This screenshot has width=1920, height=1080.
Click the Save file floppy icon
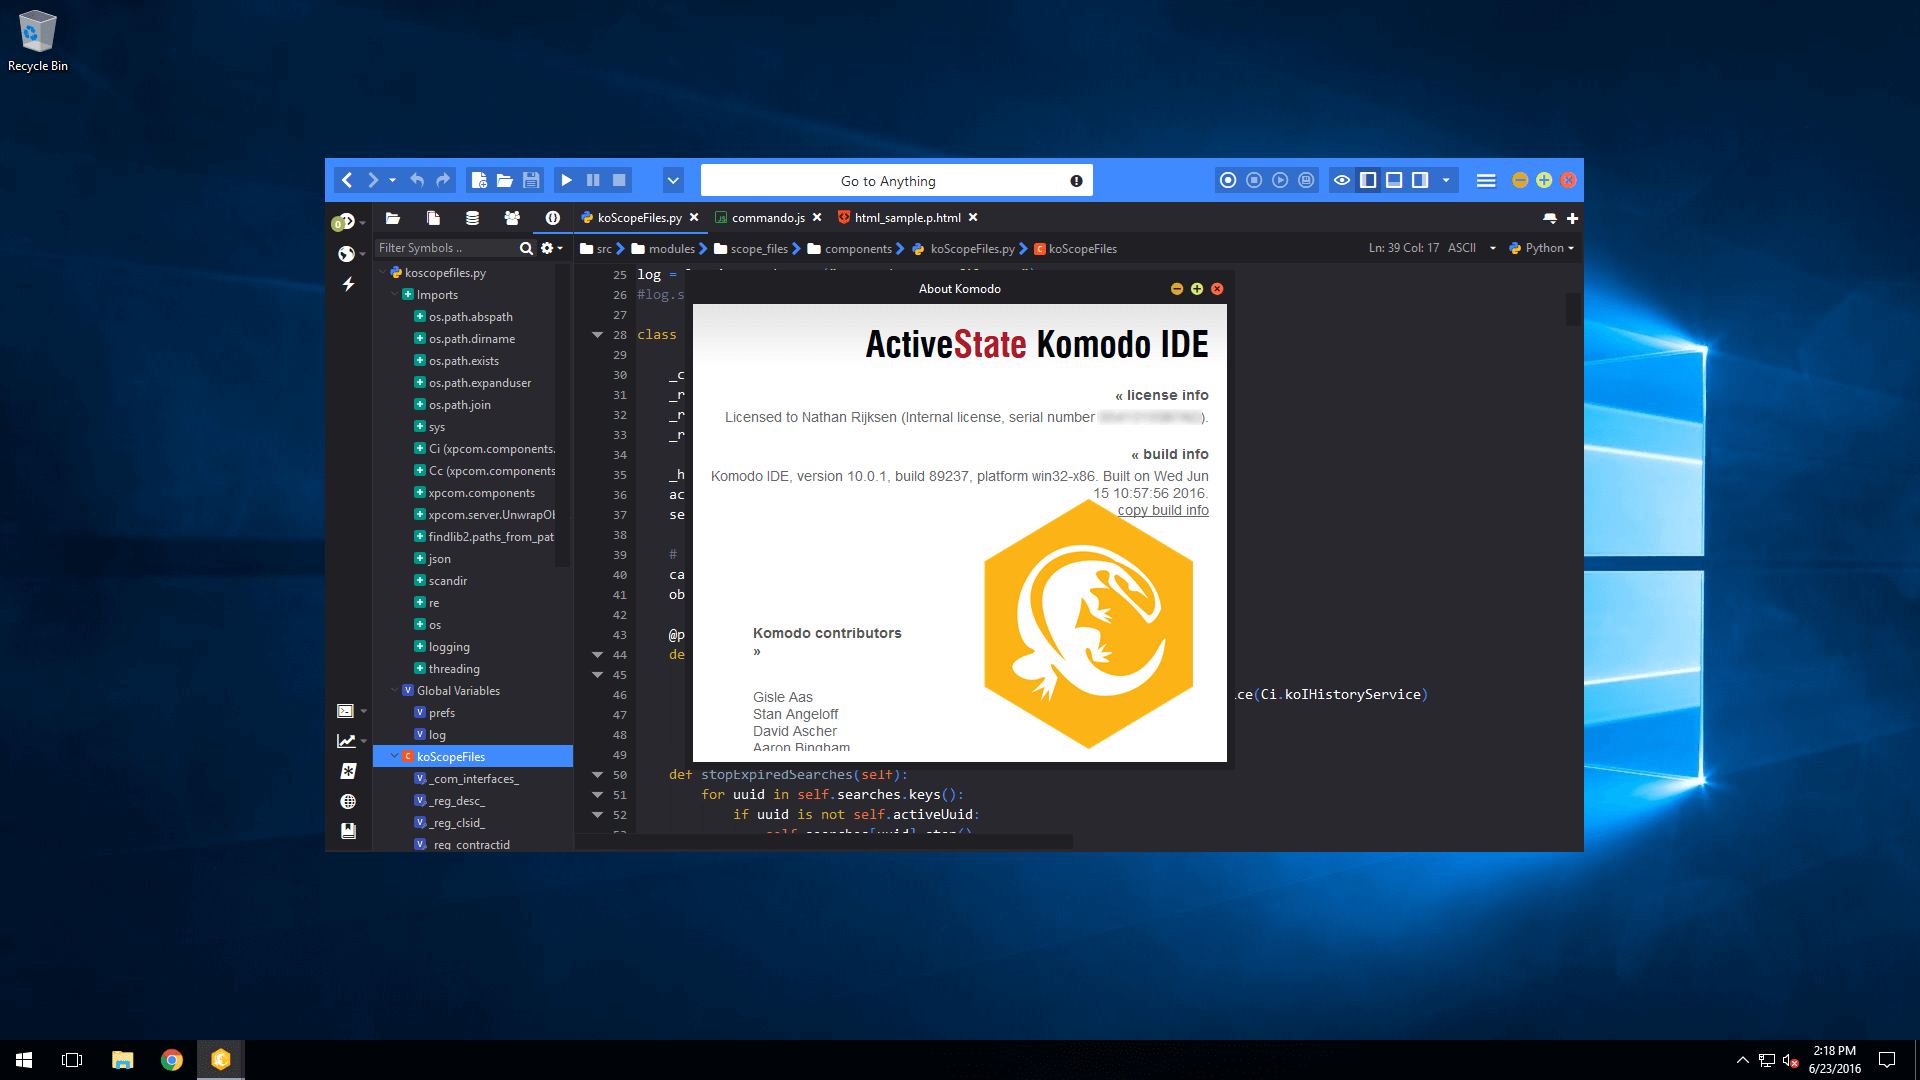(531, 181)
